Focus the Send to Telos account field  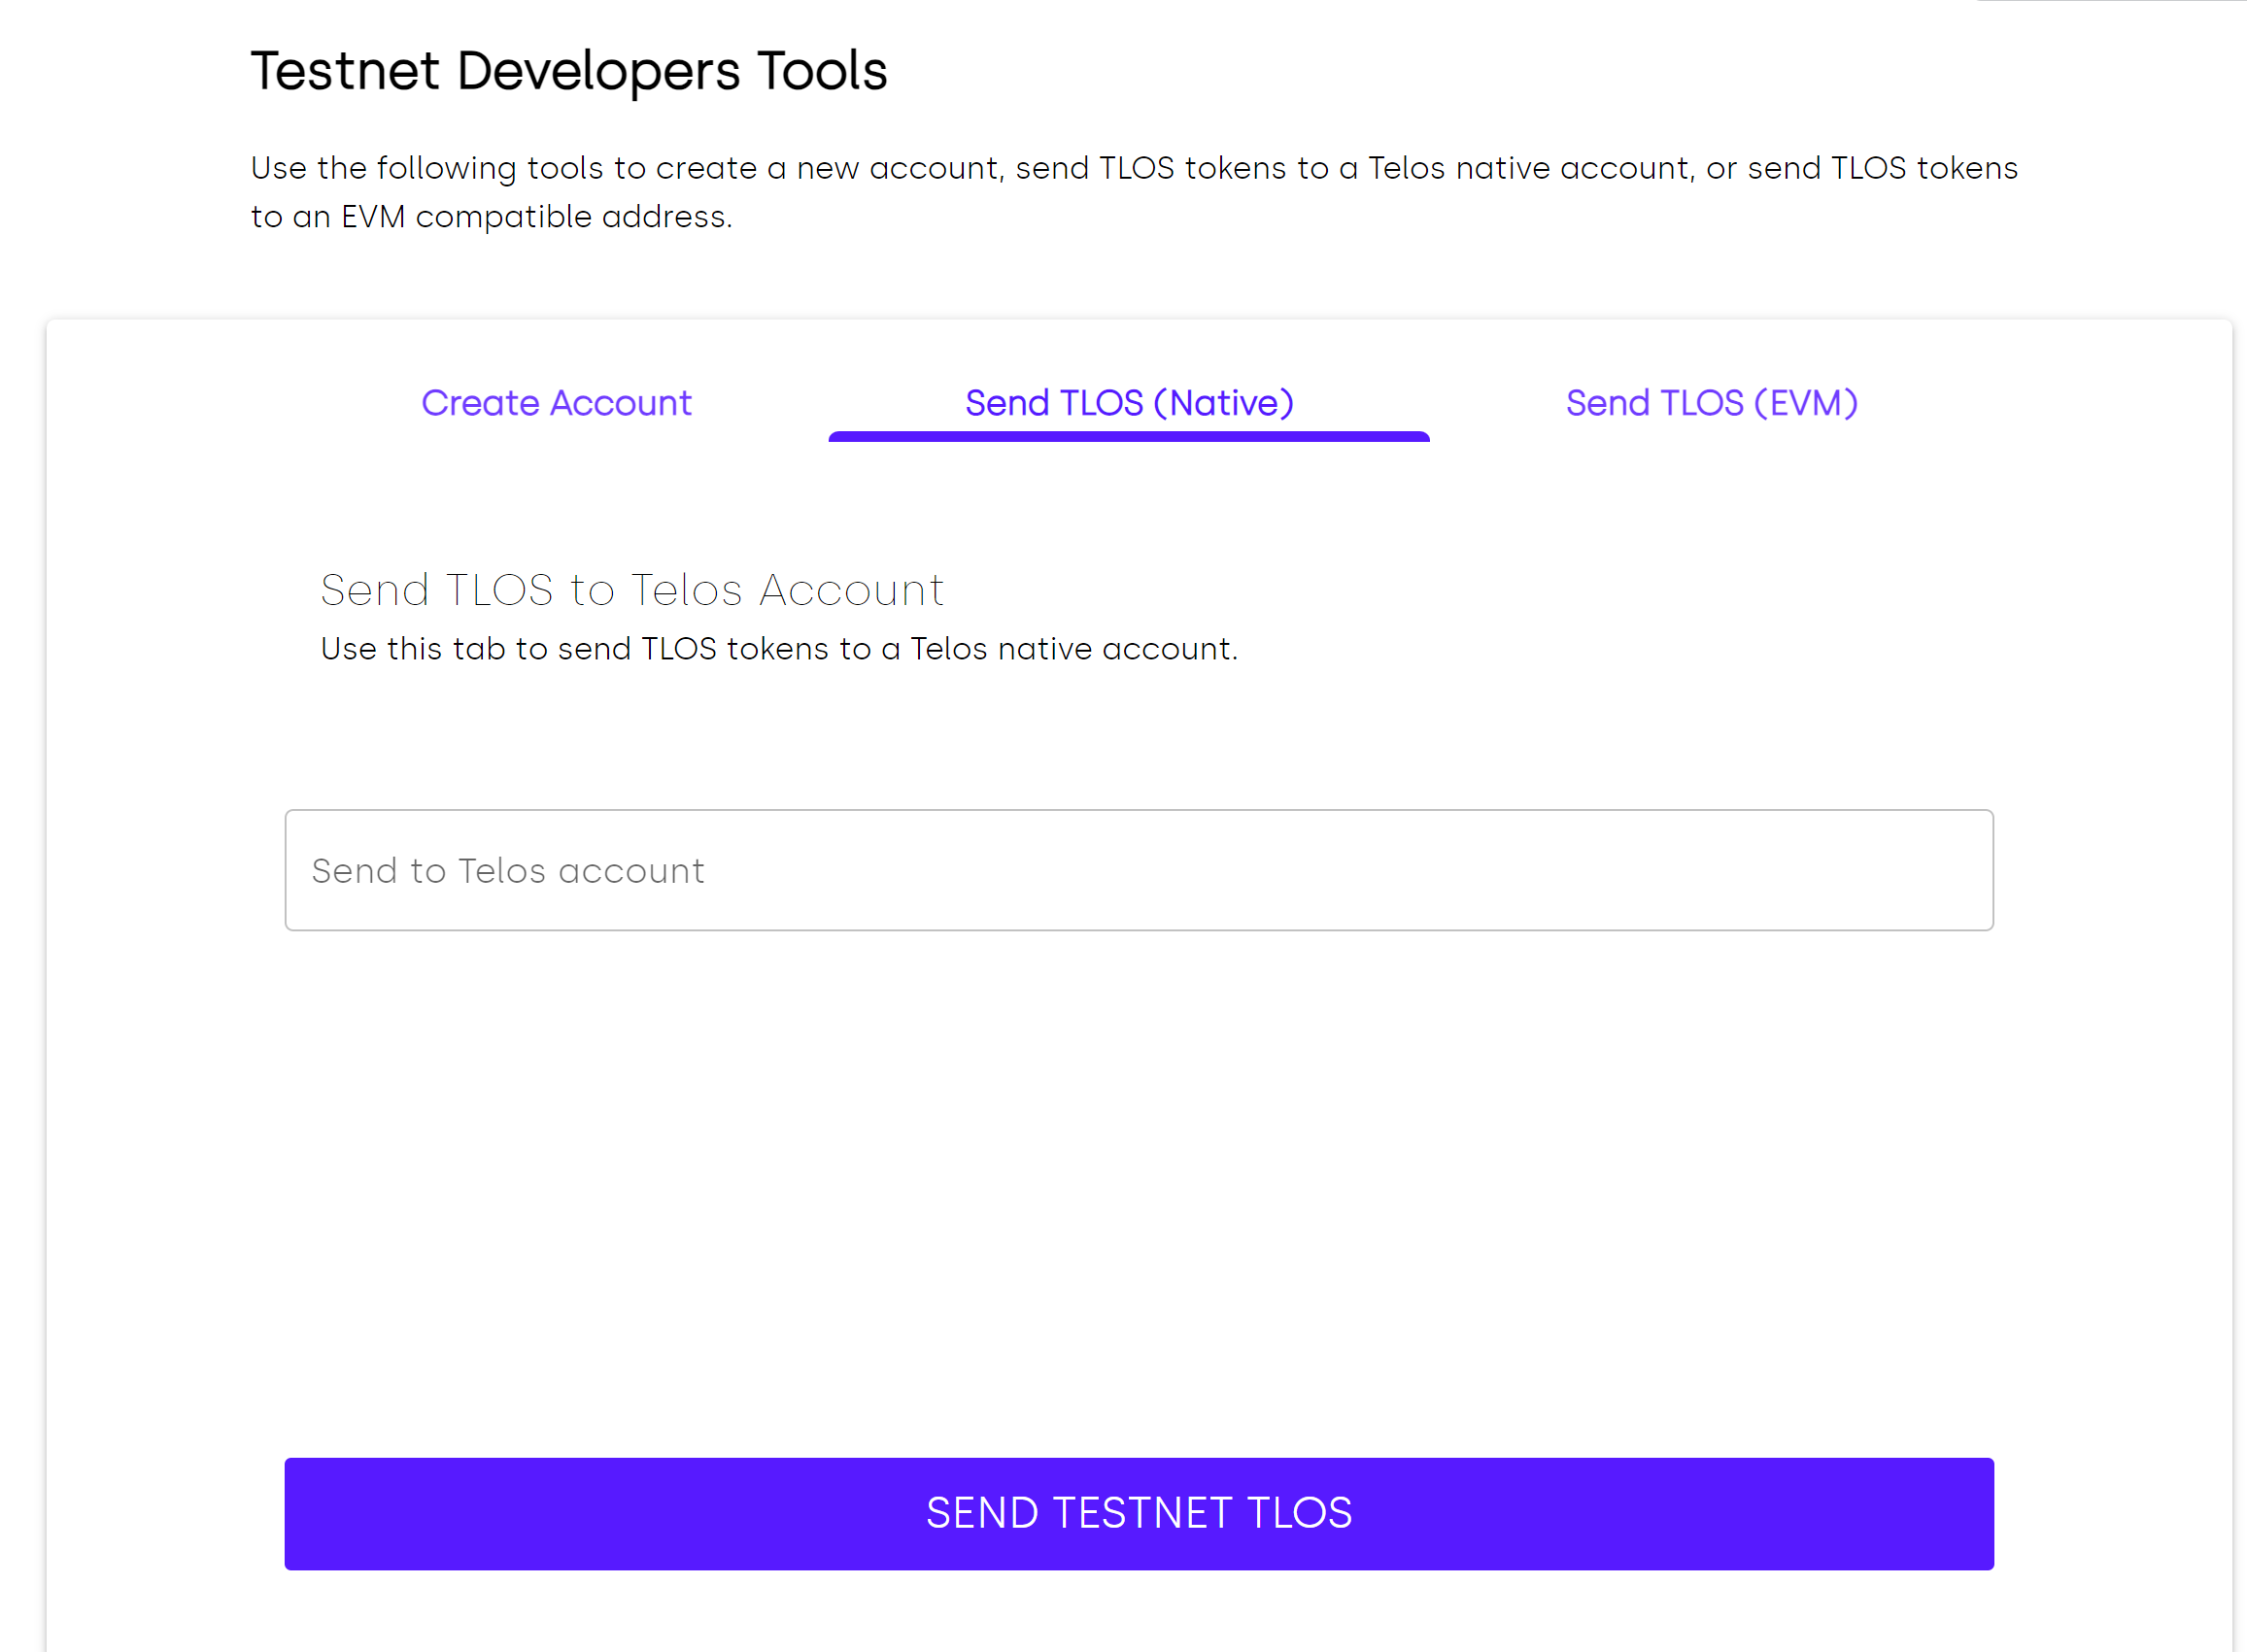[1139, 870]
